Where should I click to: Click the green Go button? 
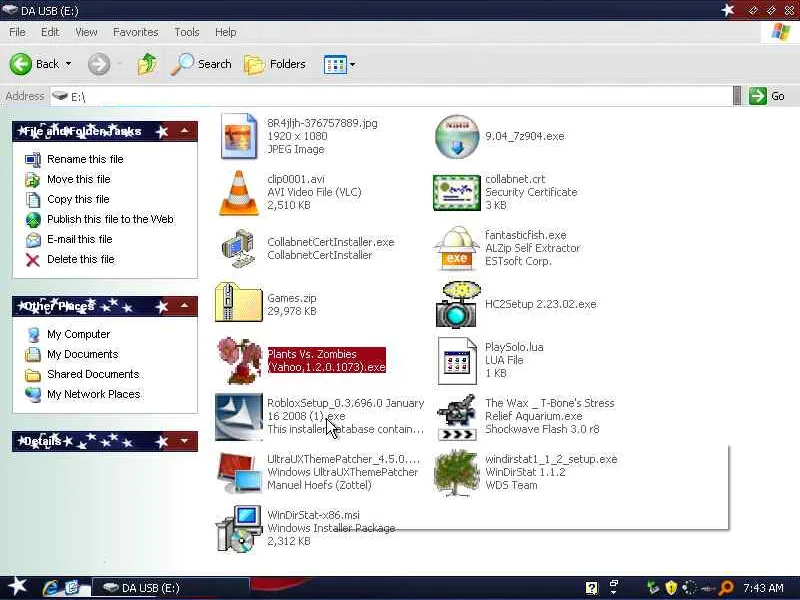coord(767,96)
